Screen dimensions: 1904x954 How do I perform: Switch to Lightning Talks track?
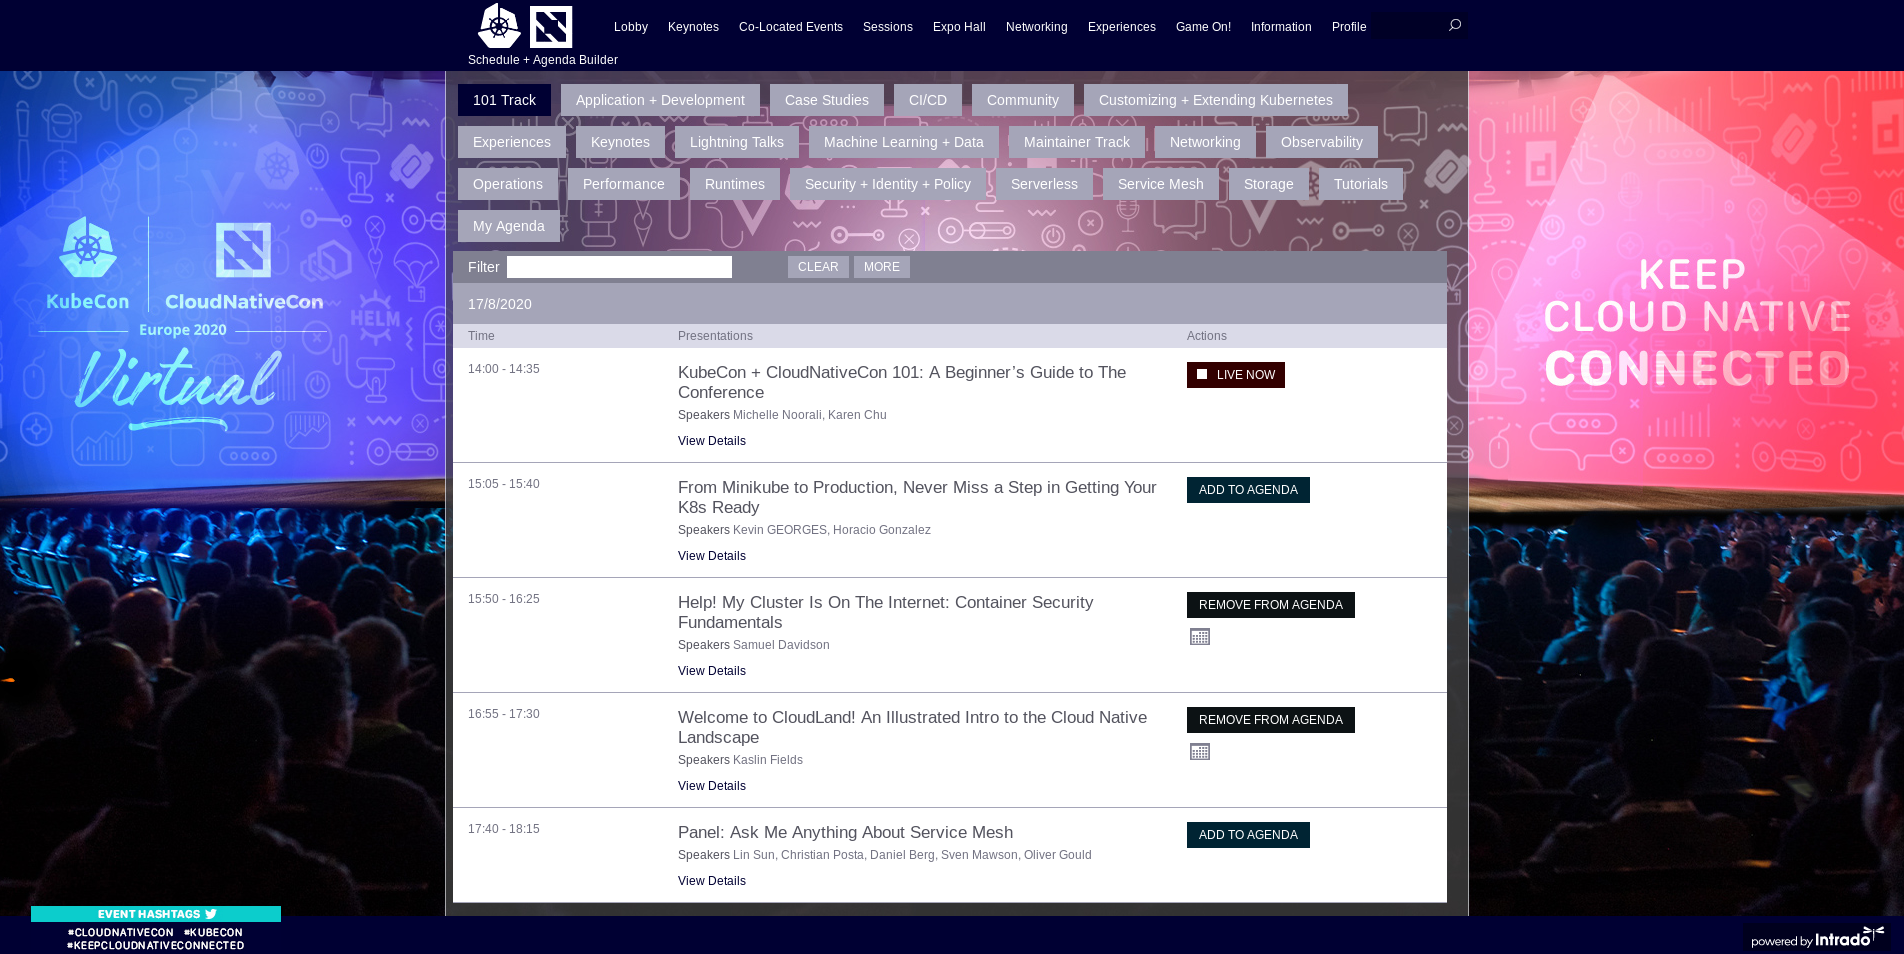click(737, 142)
